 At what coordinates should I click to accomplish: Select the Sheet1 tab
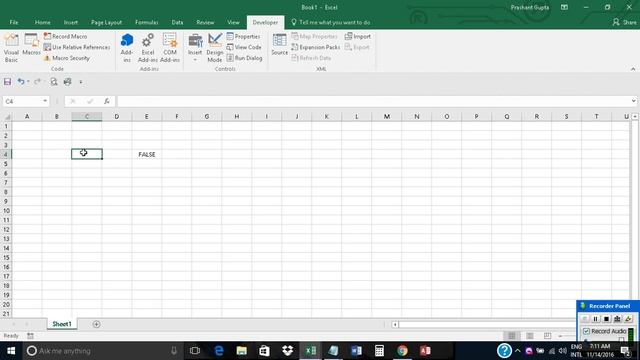click(x=62, y=324)
